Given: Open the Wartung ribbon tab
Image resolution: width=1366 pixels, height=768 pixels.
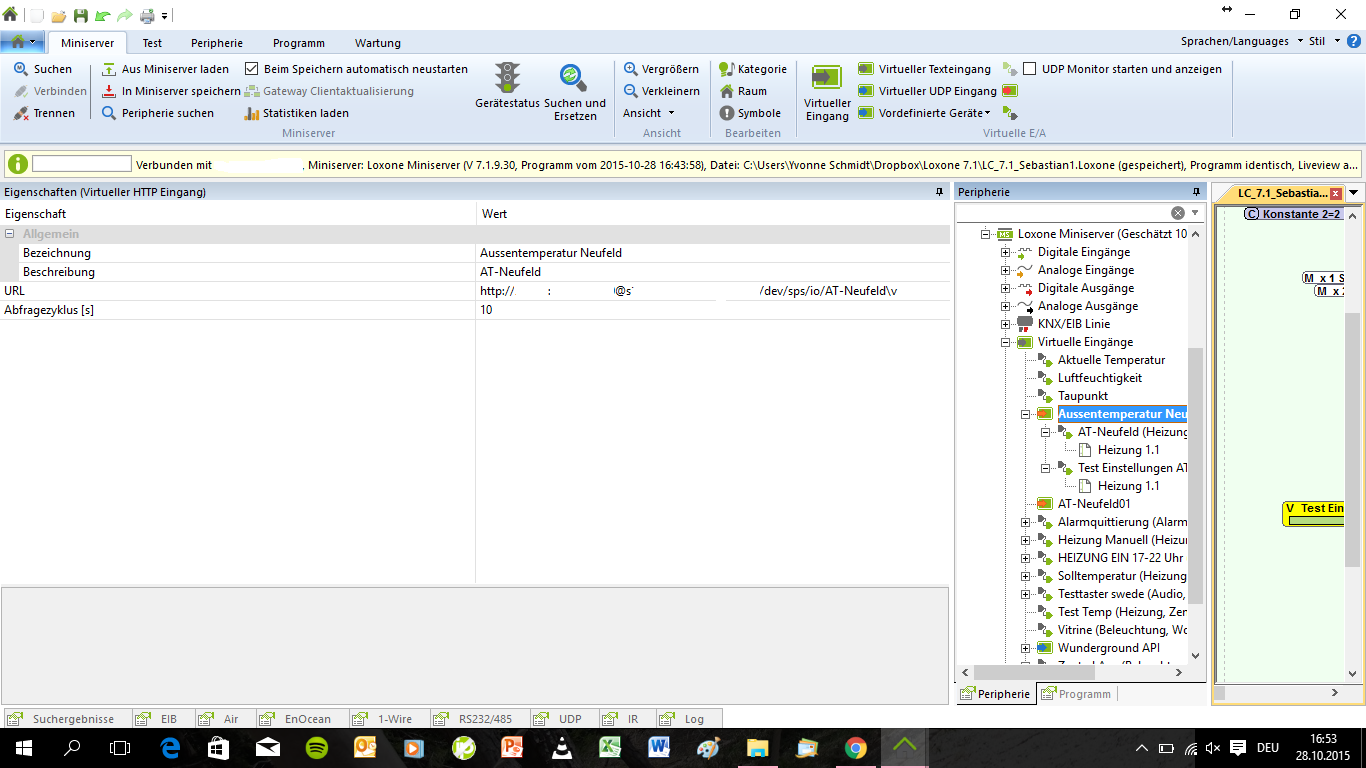Looking at the screenshot, I should click(377, 43).
